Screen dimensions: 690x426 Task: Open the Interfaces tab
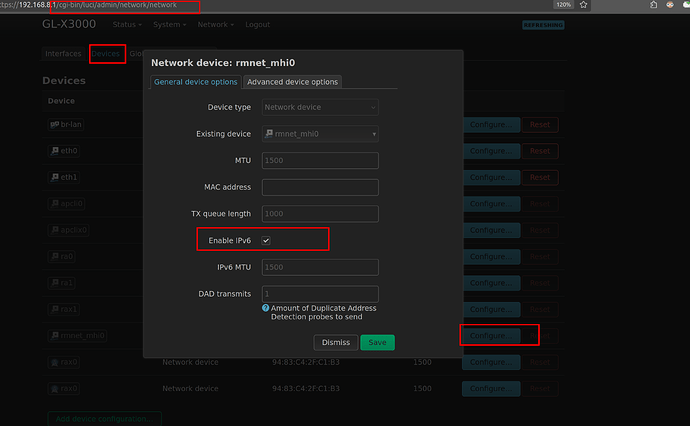[63, 54]
